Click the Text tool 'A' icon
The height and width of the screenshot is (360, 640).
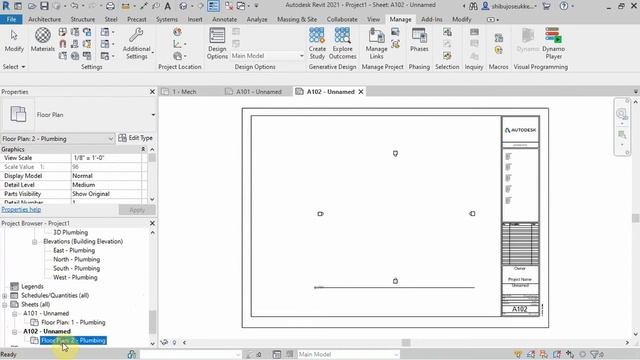(168, 6)
